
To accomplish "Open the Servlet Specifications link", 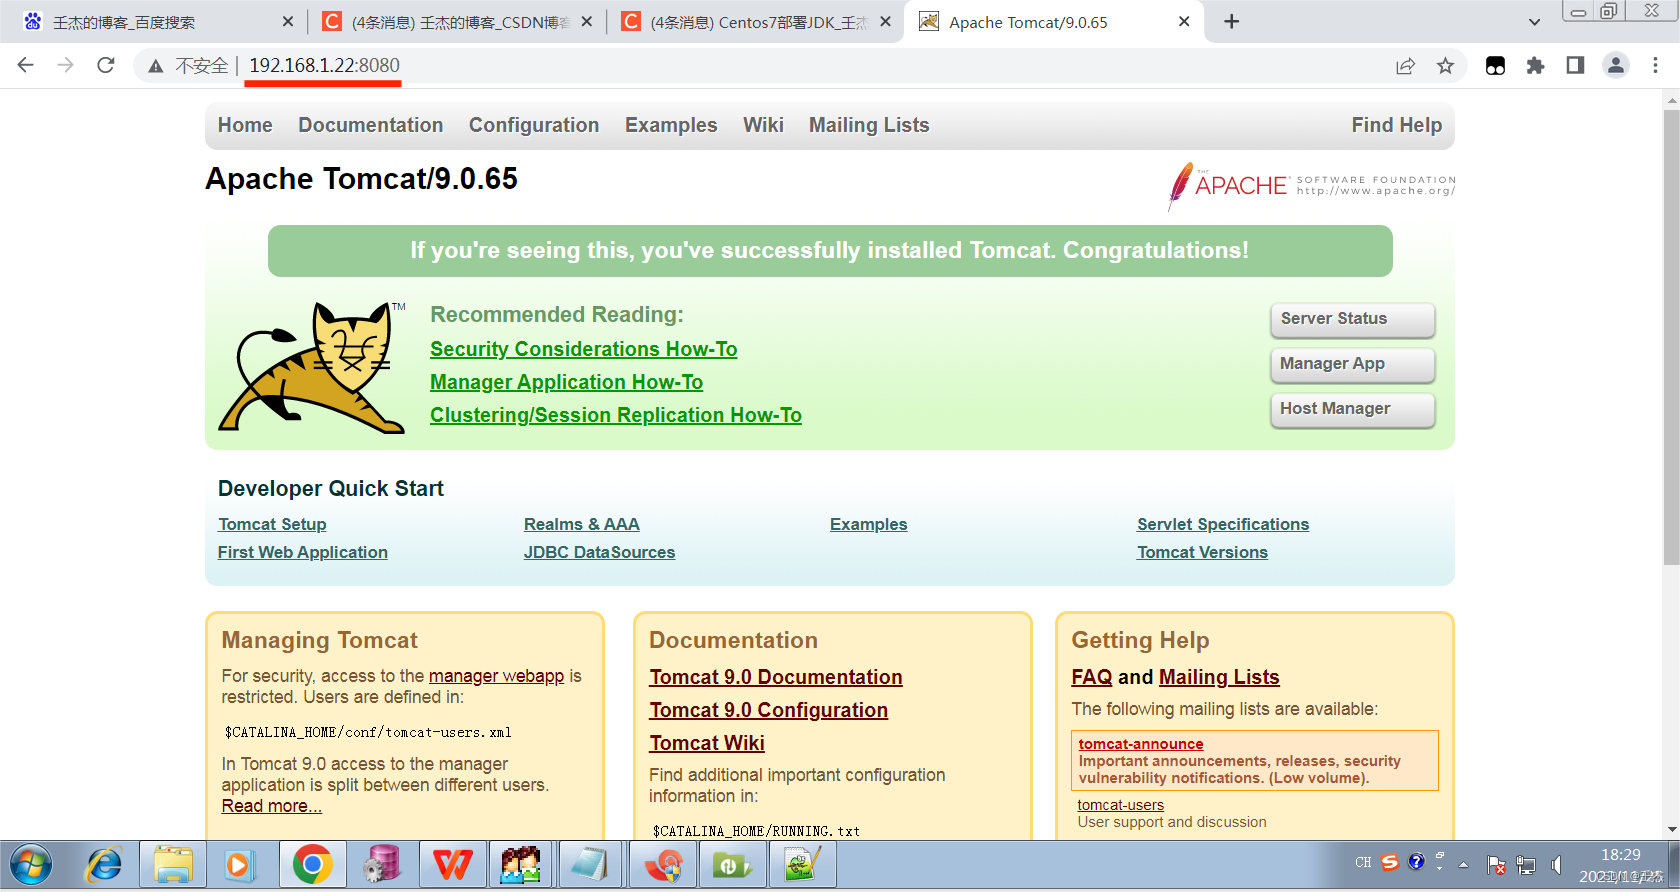I will click(1222, 524).
